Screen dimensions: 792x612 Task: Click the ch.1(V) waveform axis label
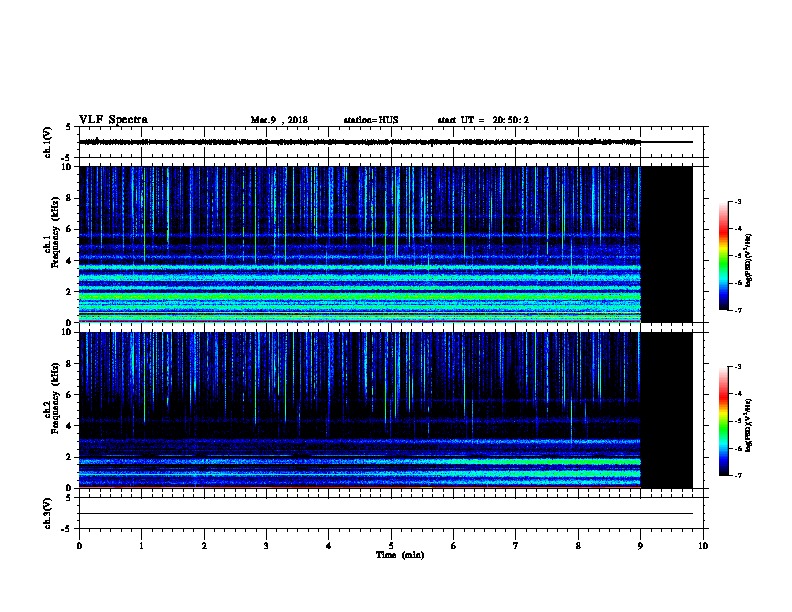coord(47,142)
